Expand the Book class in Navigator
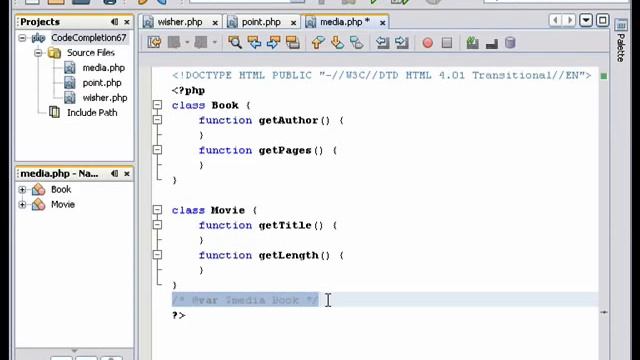 click(22, 190)
